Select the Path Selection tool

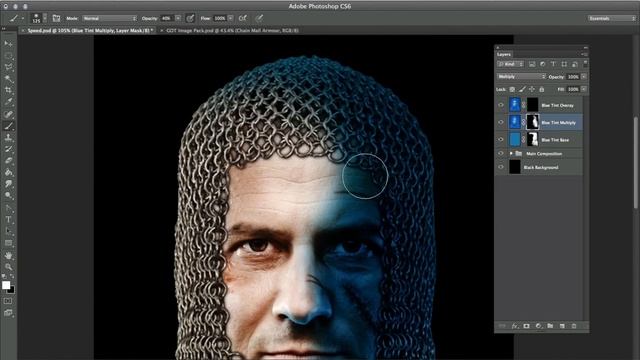[x=8, y=231]
